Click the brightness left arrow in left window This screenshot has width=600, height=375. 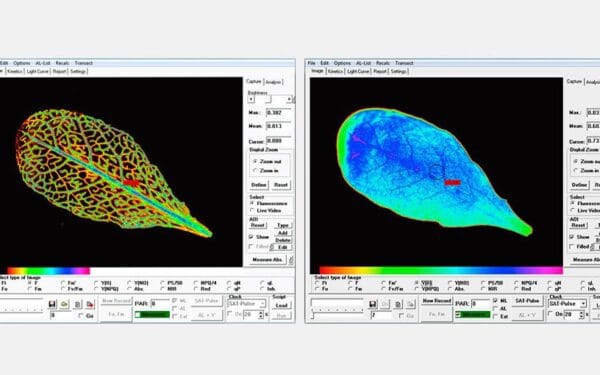click(251, 99)
